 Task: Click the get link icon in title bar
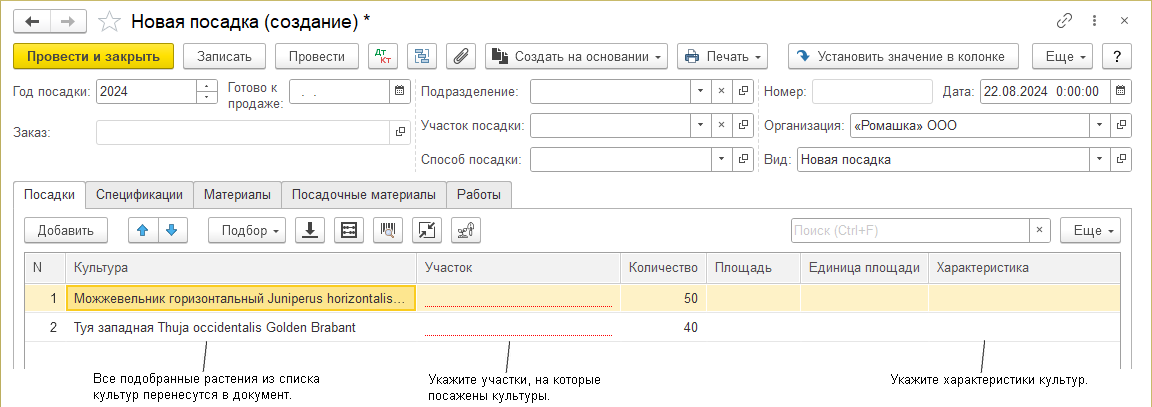coord(1064,21)
